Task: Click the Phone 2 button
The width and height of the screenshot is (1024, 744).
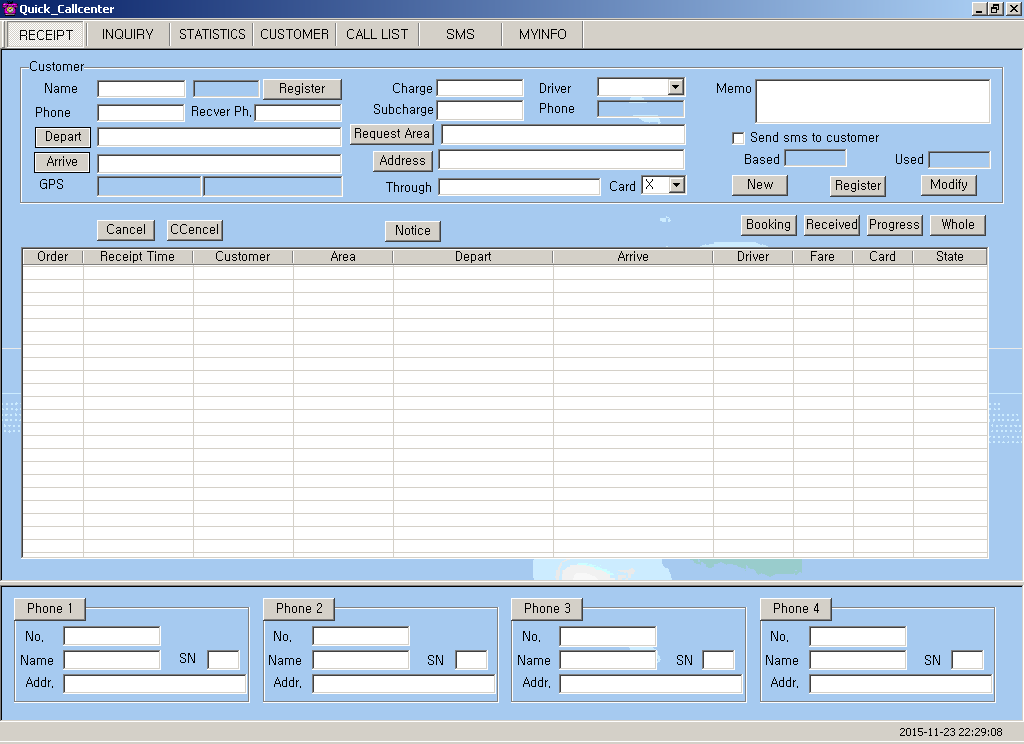Action: point(299,609)
